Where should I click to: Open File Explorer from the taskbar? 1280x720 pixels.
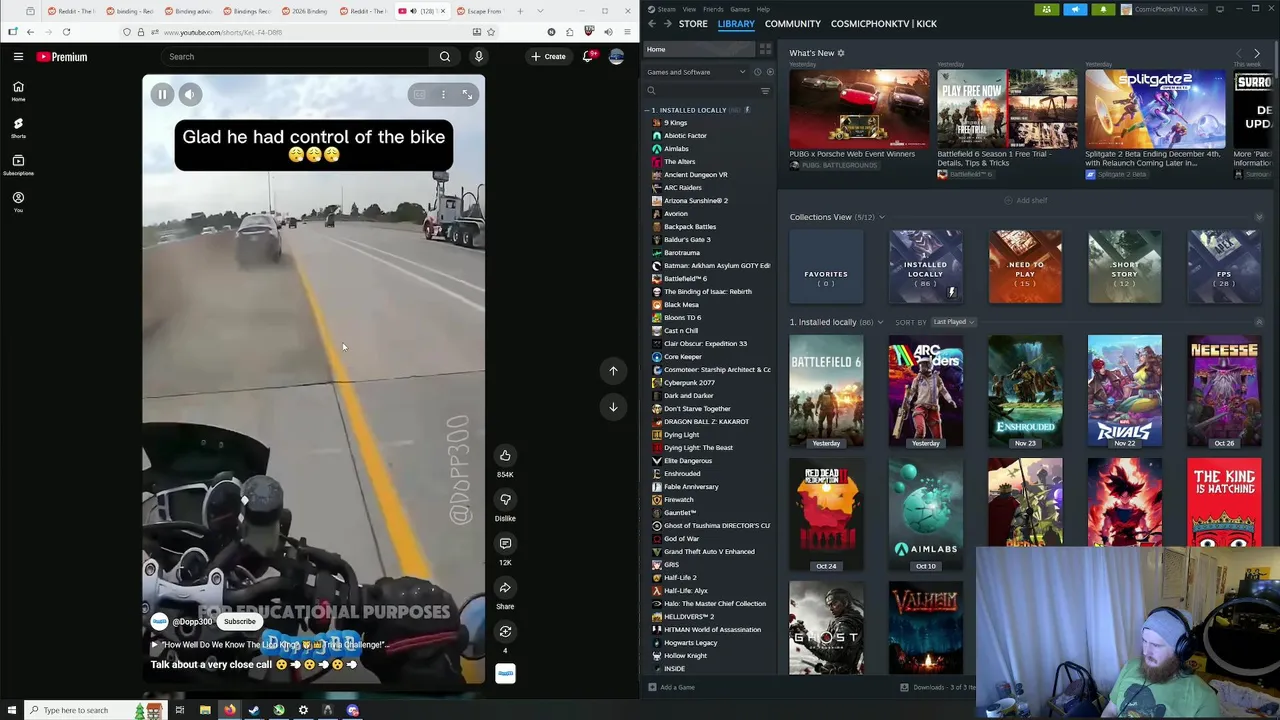pyautogui.click(x=205, y=710)
